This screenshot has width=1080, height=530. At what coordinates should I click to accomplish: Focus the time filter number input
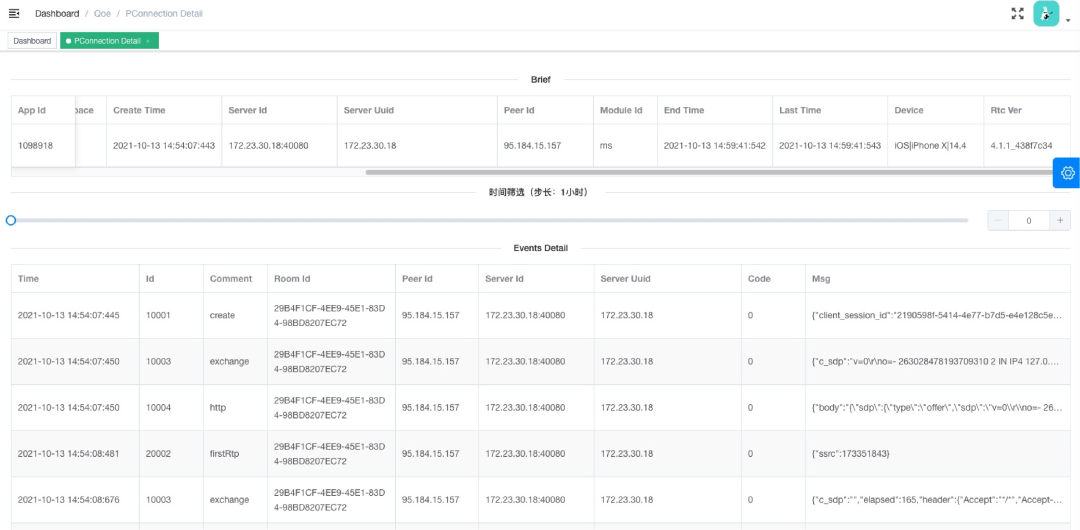point(1028,220)
